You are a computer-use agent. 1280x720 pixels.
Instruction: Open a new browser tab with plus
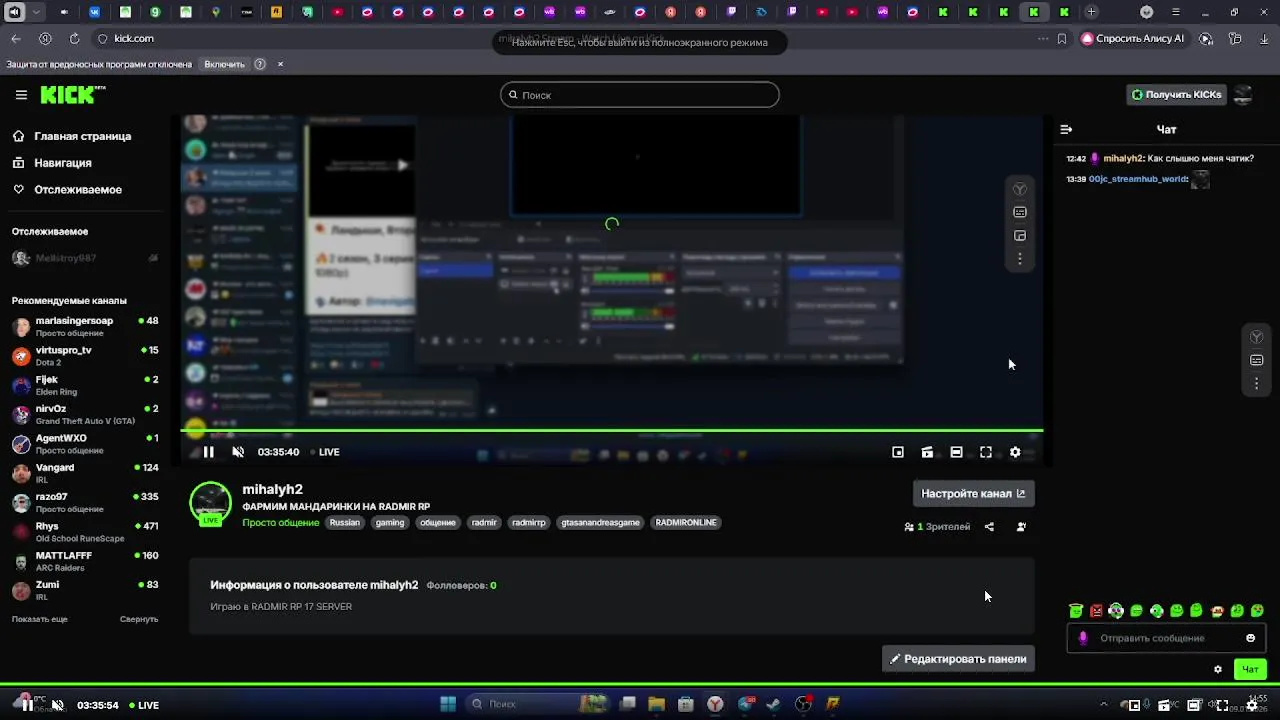pyautogui.click(x=1092, y=12)
